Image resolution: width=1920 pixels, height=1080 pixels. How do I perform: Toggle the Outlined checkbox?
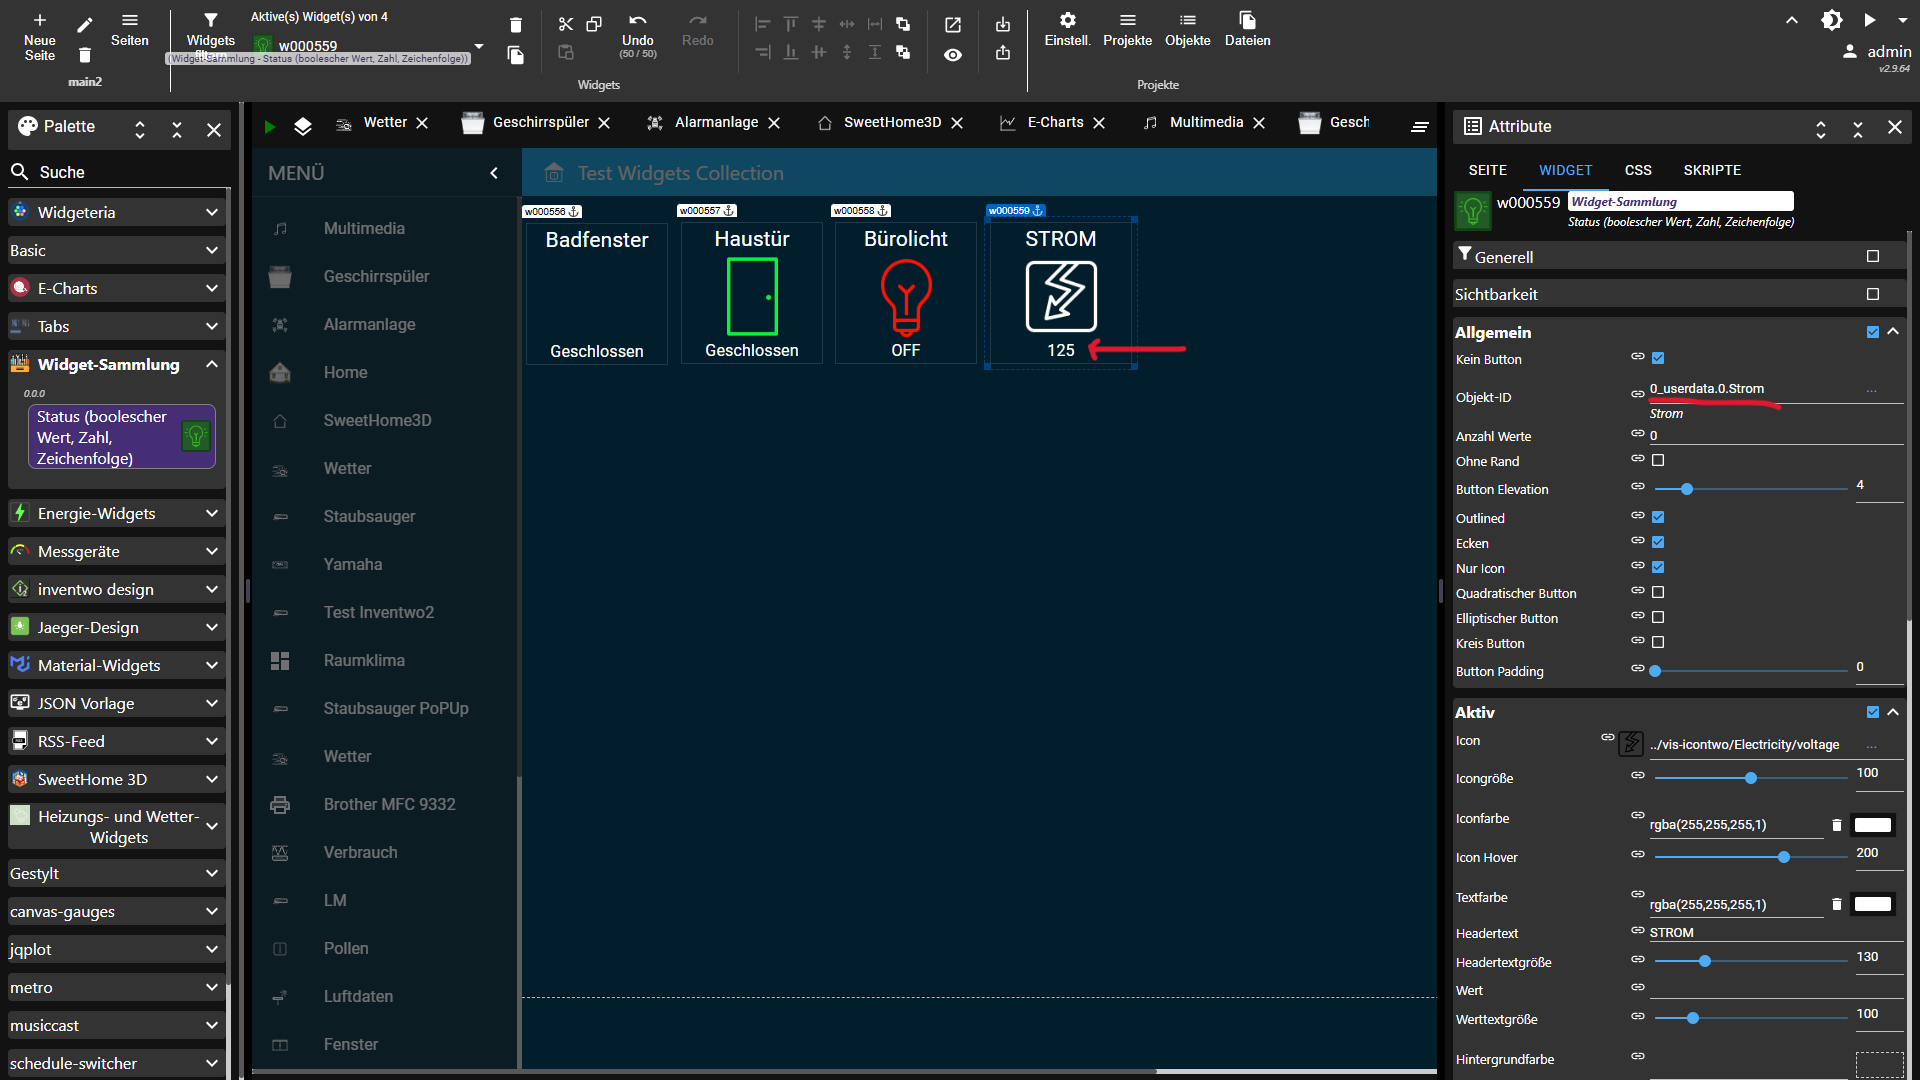point(1658,517)
